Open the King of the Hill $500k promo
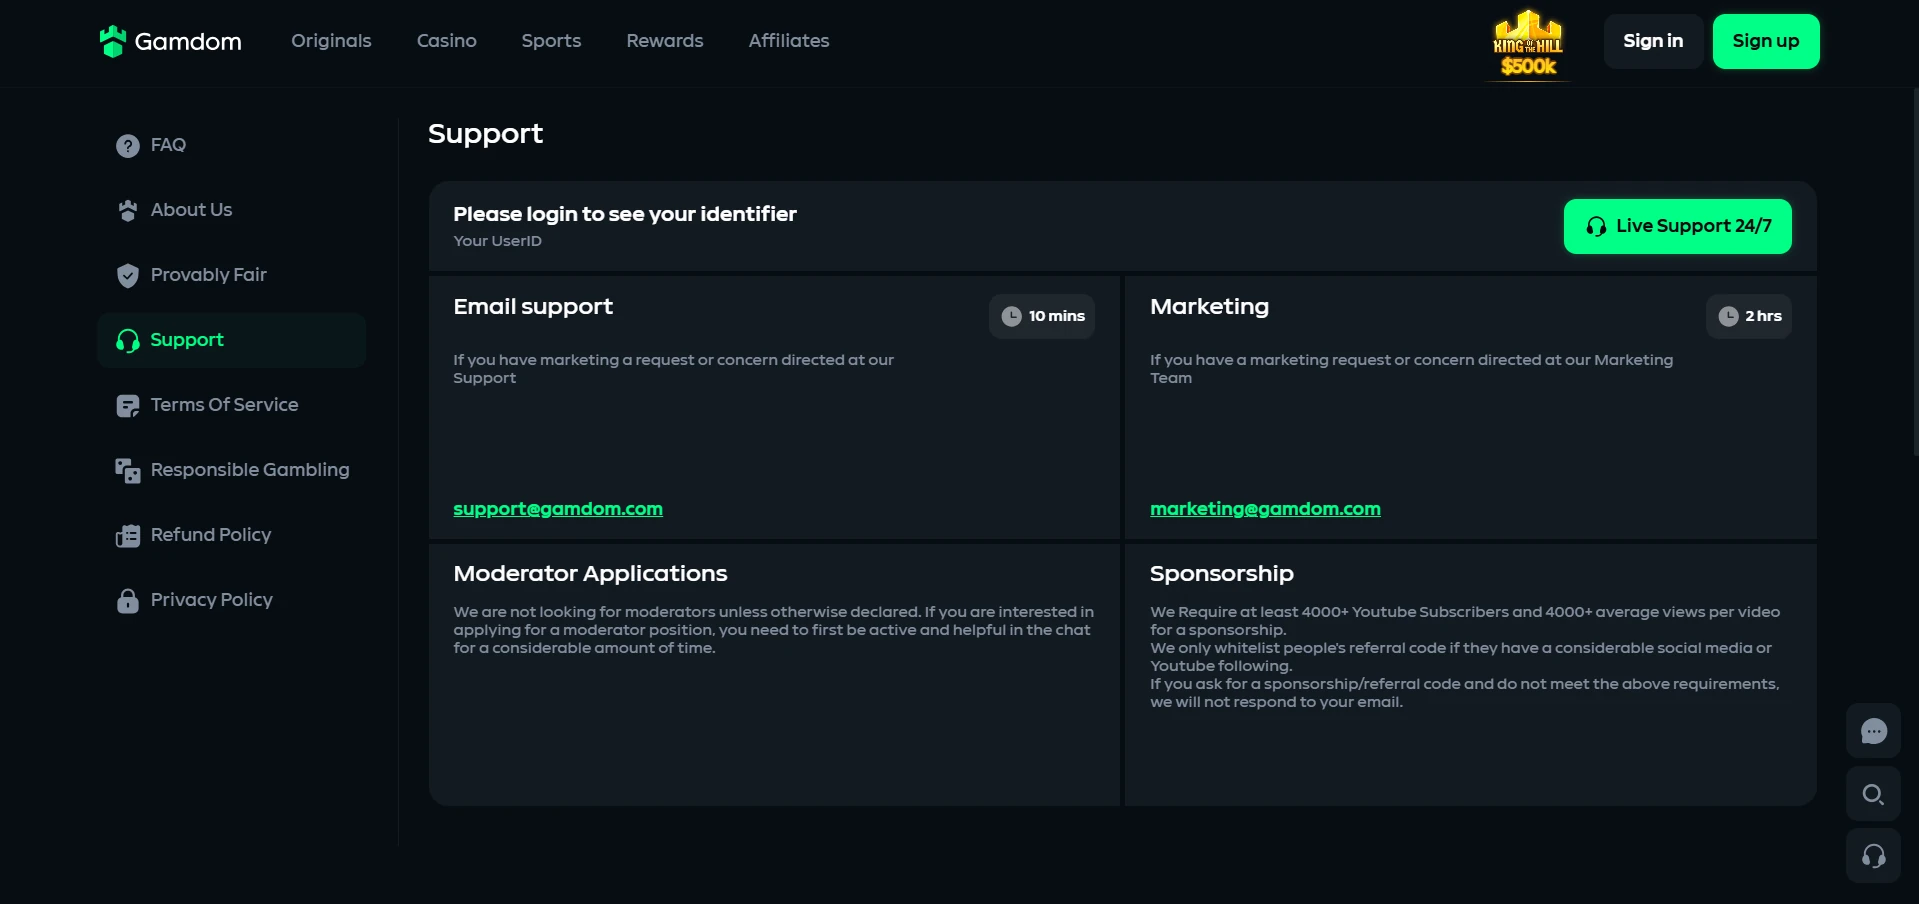 point(1528,43)
